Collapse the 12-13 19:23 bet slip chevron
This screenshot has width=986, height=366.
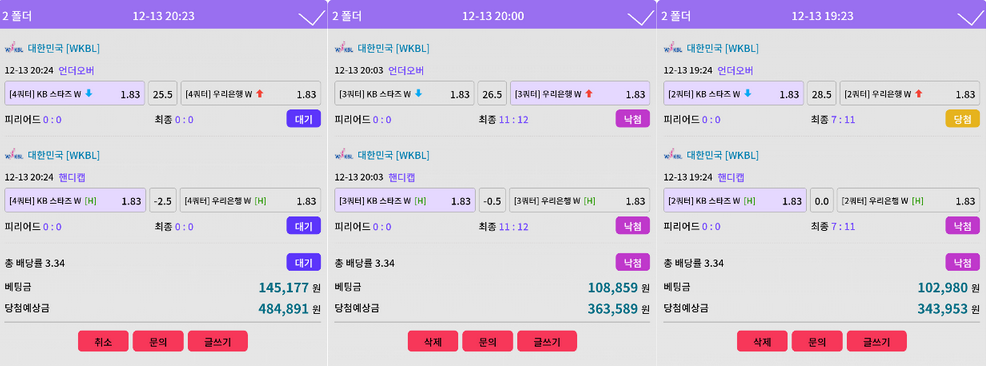pos(970,18)
